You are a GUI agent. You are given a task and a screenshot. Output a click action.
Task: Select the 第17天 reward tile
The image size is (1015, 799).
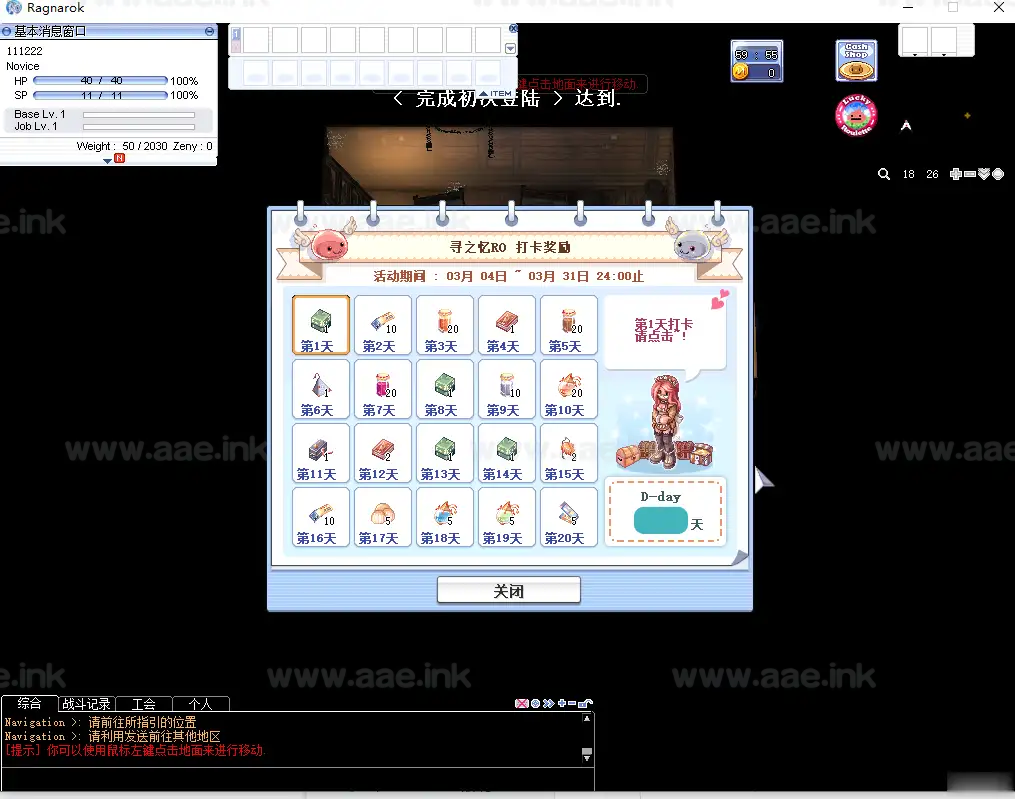[383, 517]
